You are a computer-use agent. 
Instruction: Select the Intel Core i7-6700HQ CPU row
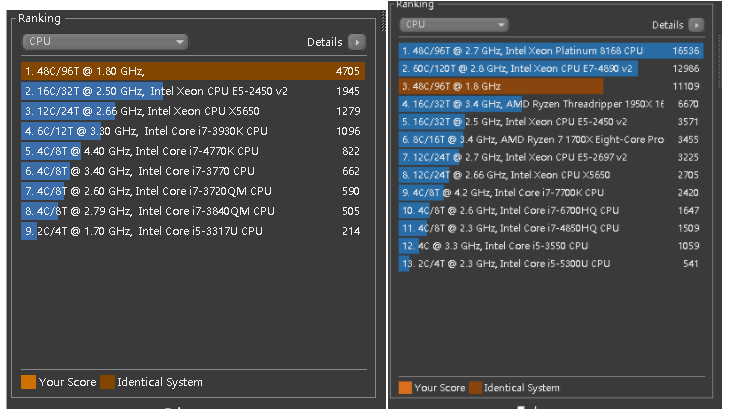(551, 210)
